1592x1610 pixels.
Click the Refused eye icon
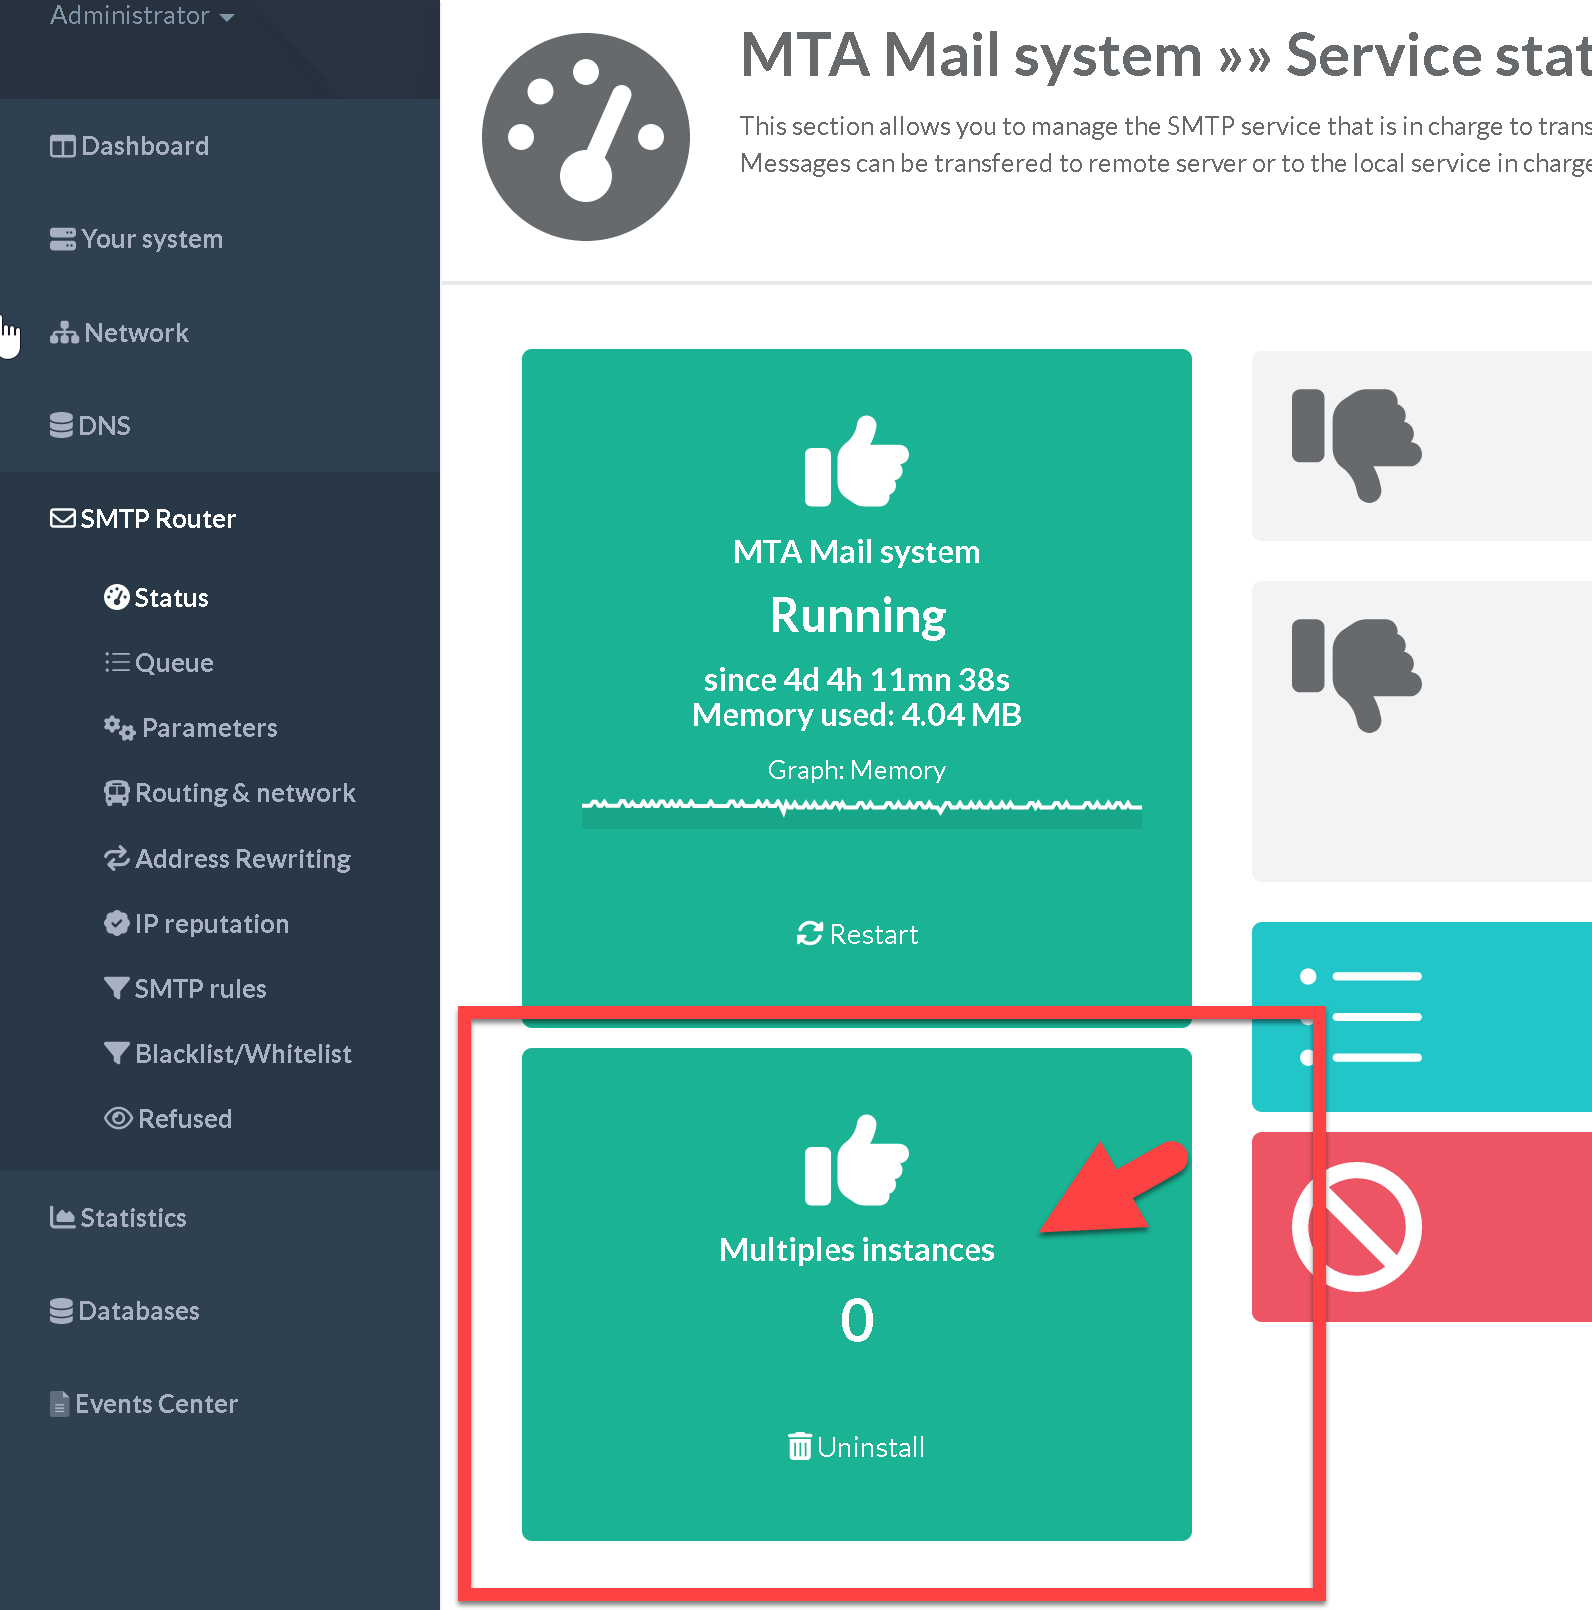[118, 1119]
